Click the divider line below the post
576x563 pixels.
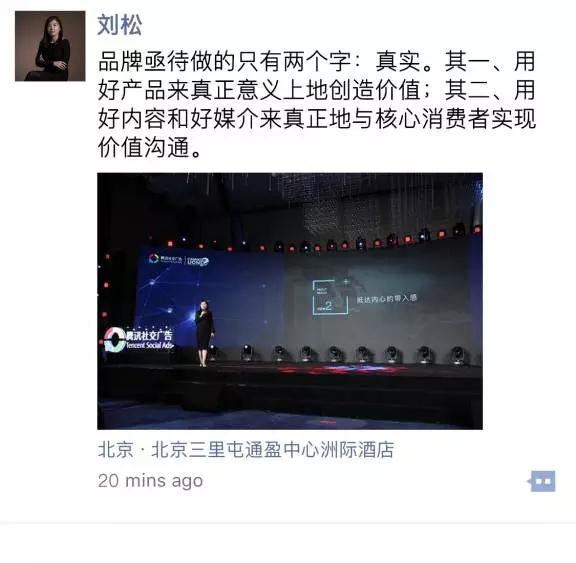click(x=288, y=523)
